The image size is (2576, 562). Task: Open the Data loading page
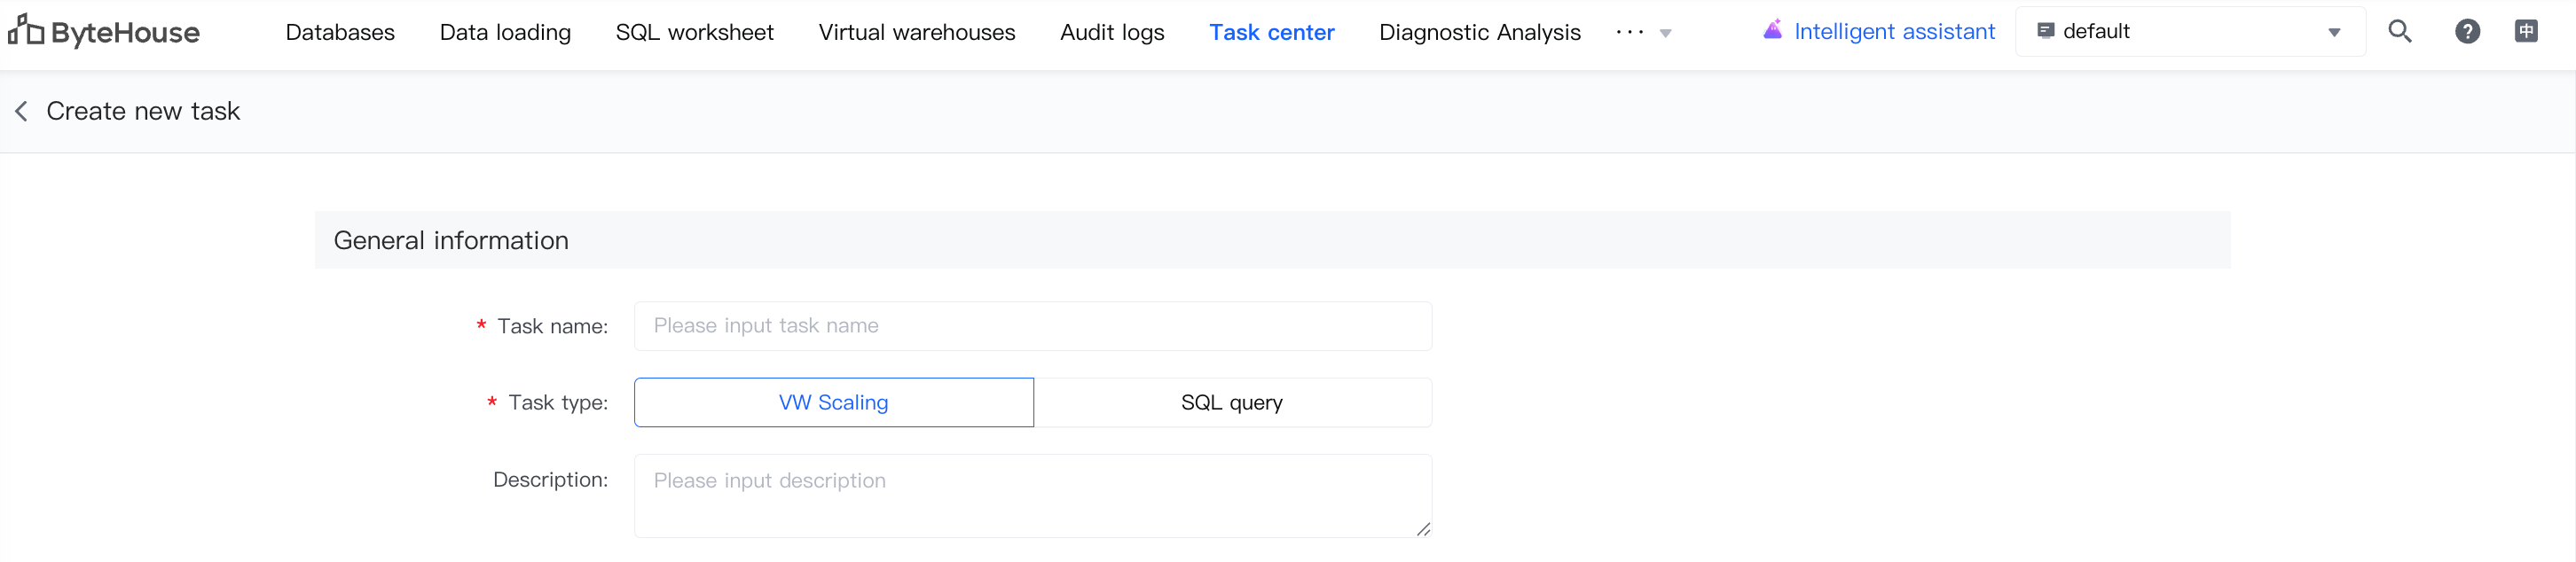(x=505, y=33)
